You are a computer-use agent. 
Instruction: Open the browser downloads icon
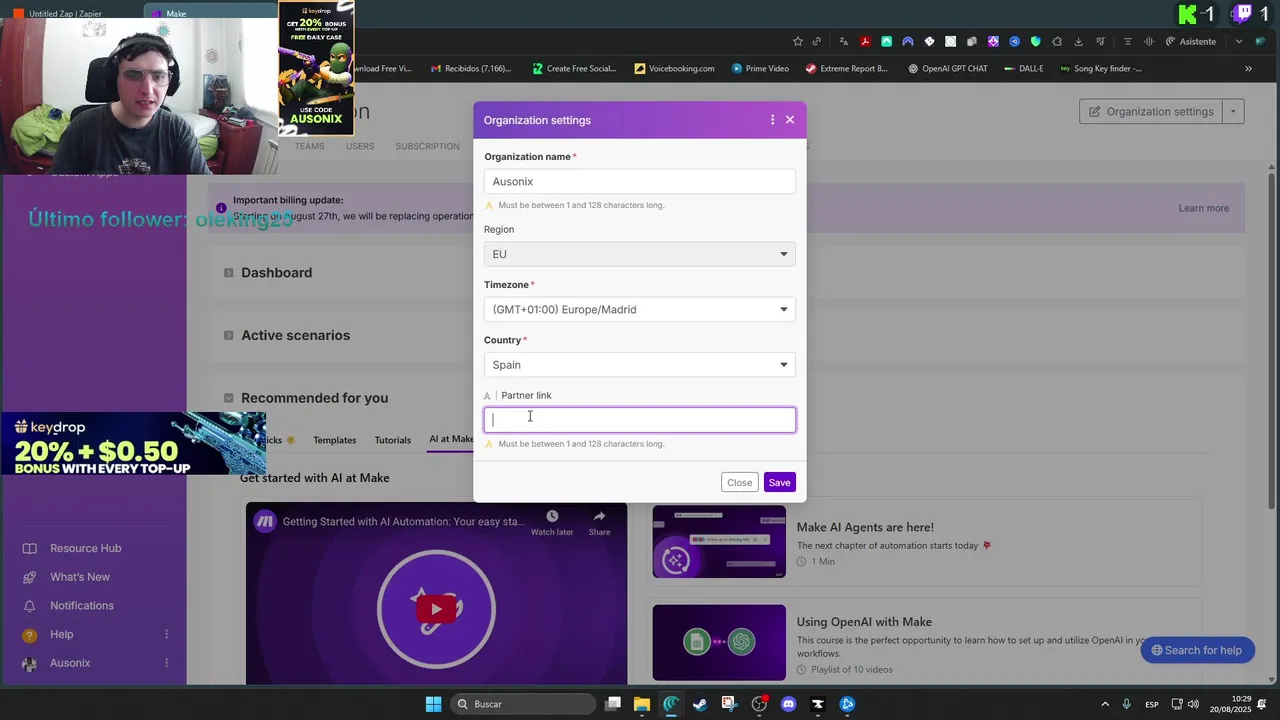point(1079,41)
